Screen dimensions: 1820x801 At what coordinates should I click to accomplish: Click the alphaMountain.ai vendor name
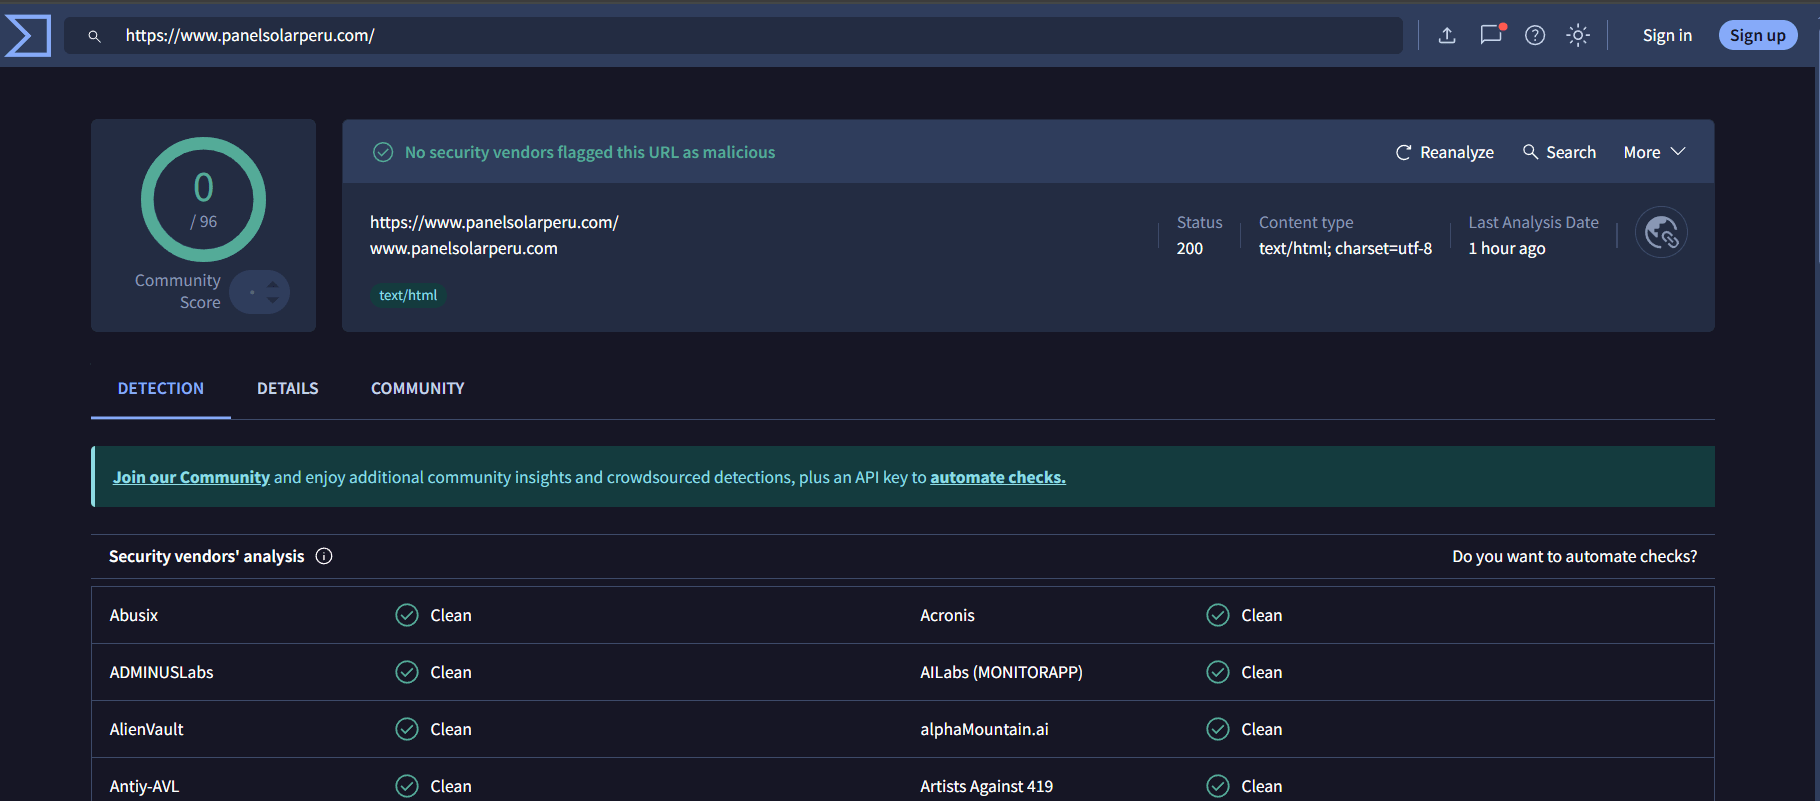pyautogui.click(x=984, y=729)
